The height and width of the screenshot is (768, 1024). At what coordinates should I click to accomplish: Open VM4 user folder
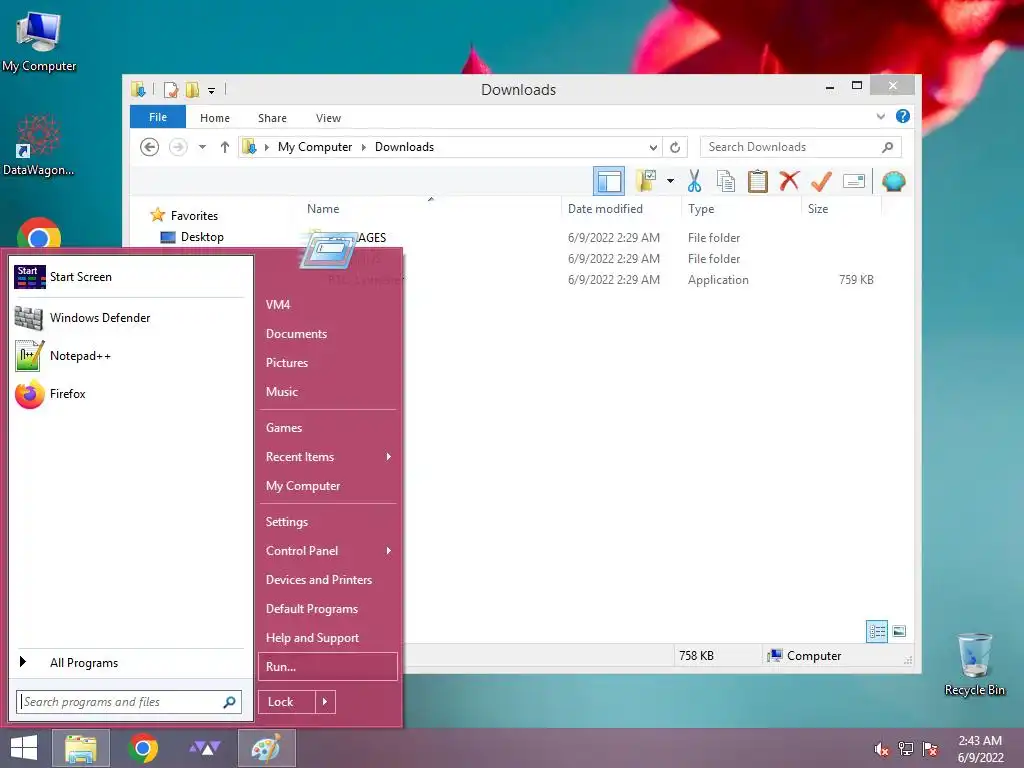pyautogui.click(x=327, y=304)
